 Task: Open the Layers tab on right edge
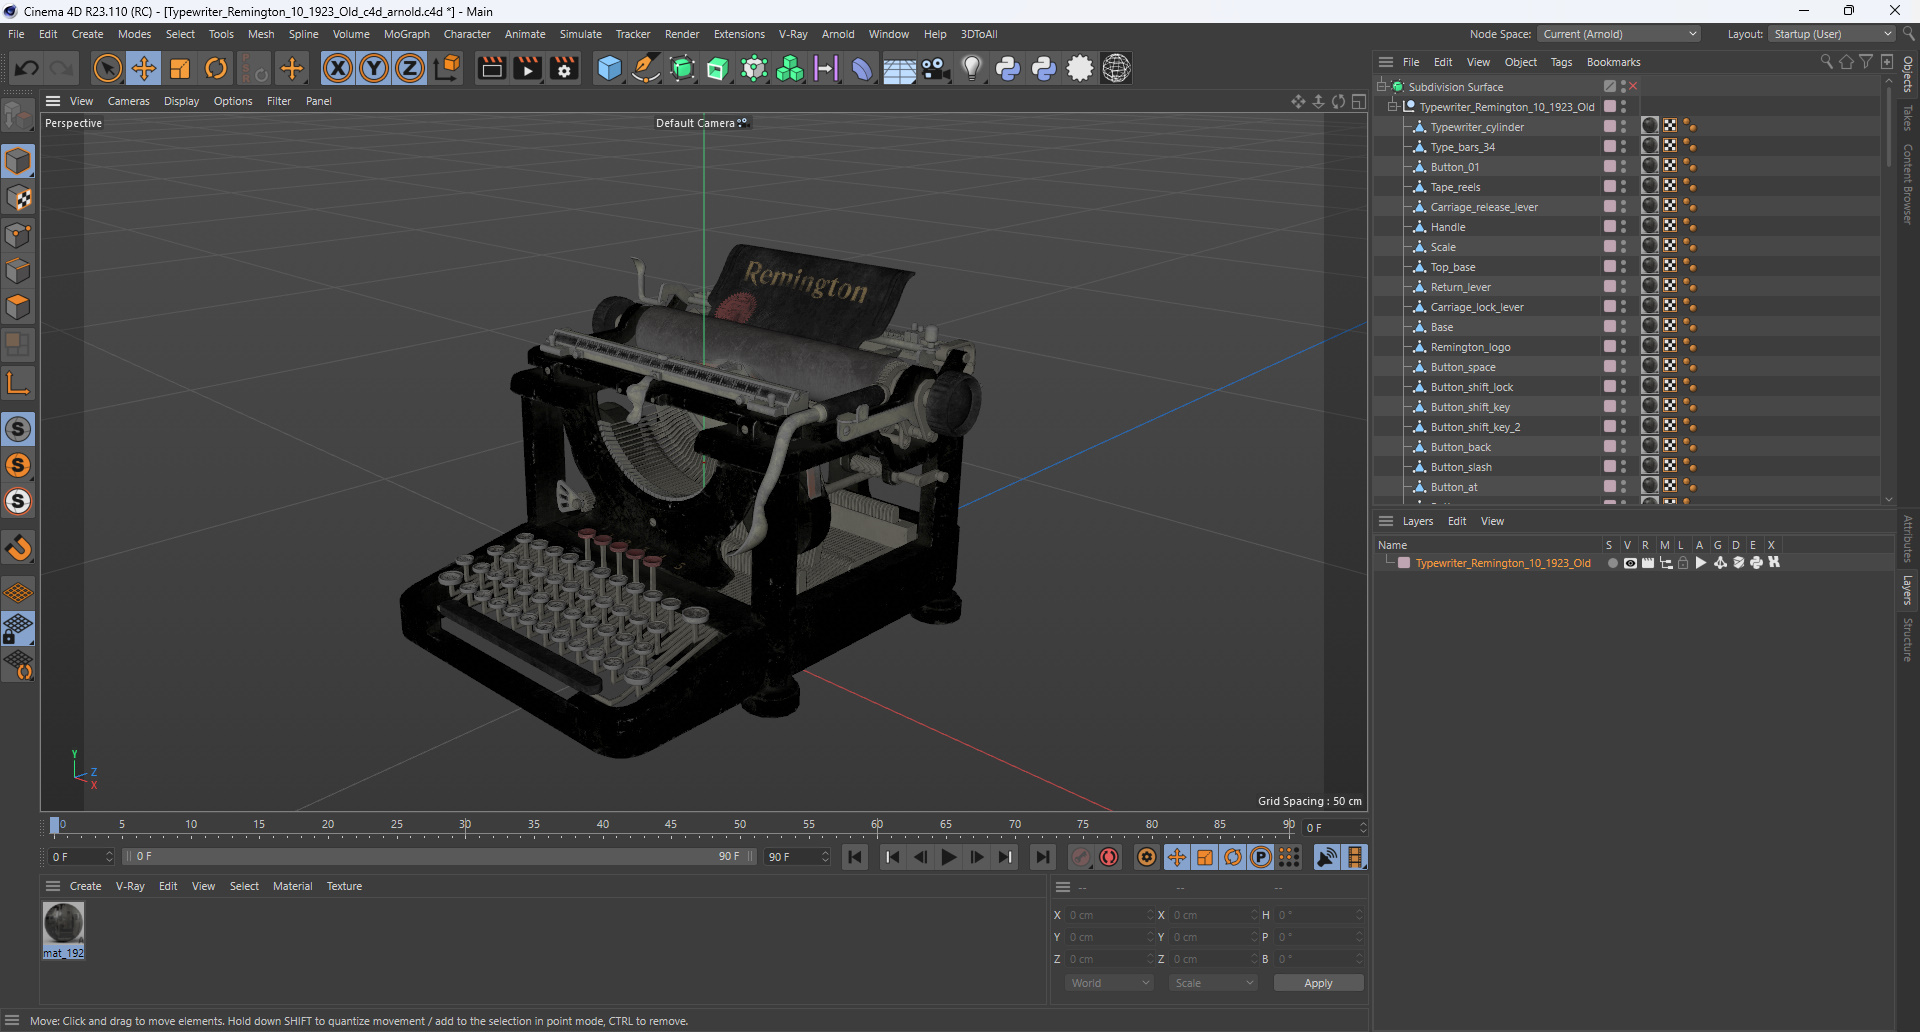point(1908,590)
